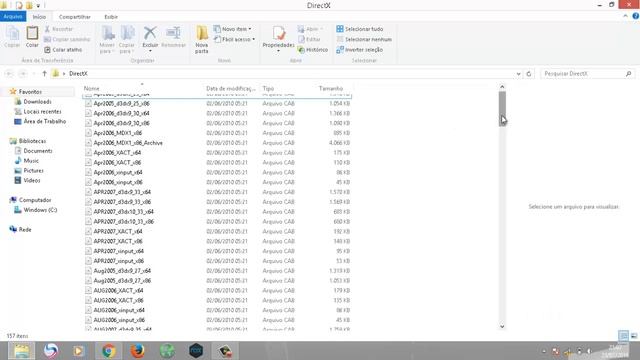Click DirectX in the address bar

78,73
